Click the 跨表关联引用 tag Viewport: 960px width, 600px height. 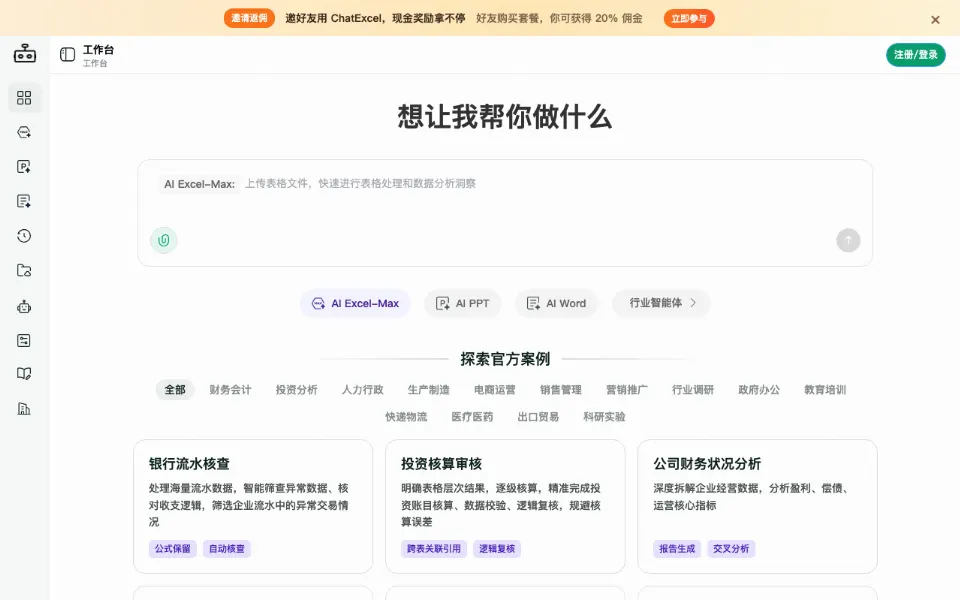point(434,549)
